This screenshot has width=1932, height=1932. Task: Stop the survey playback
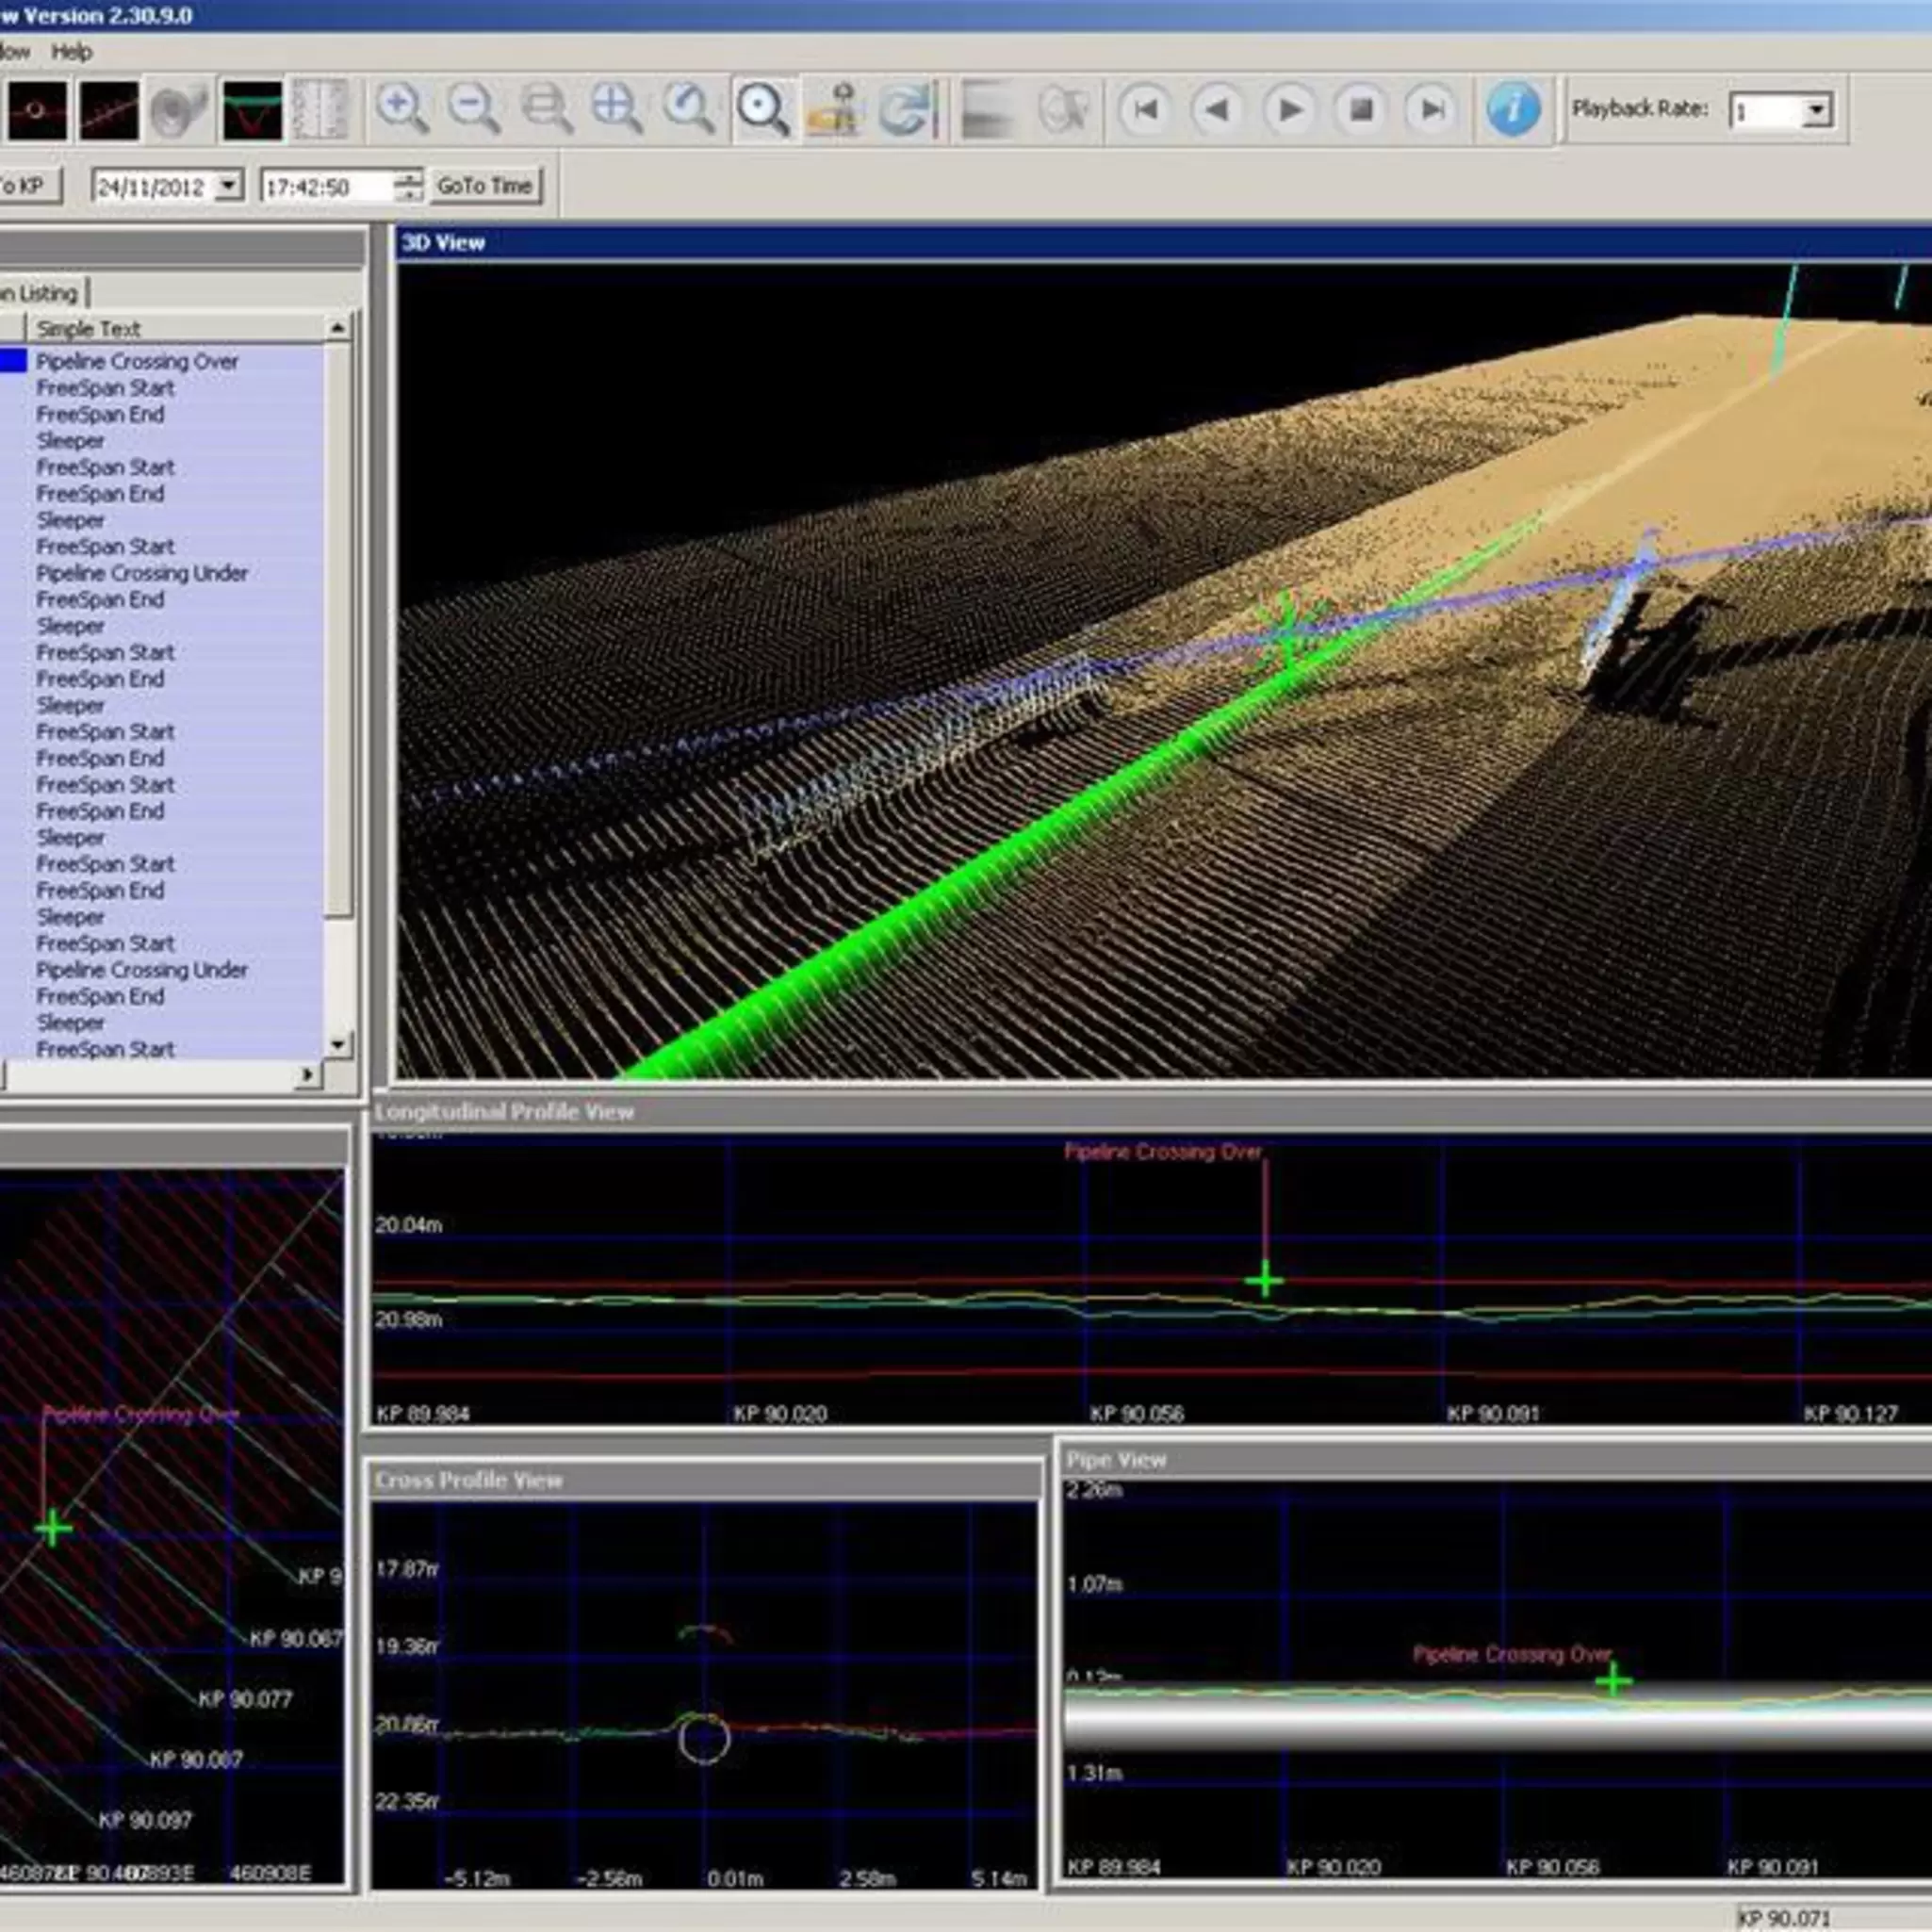tap(1362, 109)
